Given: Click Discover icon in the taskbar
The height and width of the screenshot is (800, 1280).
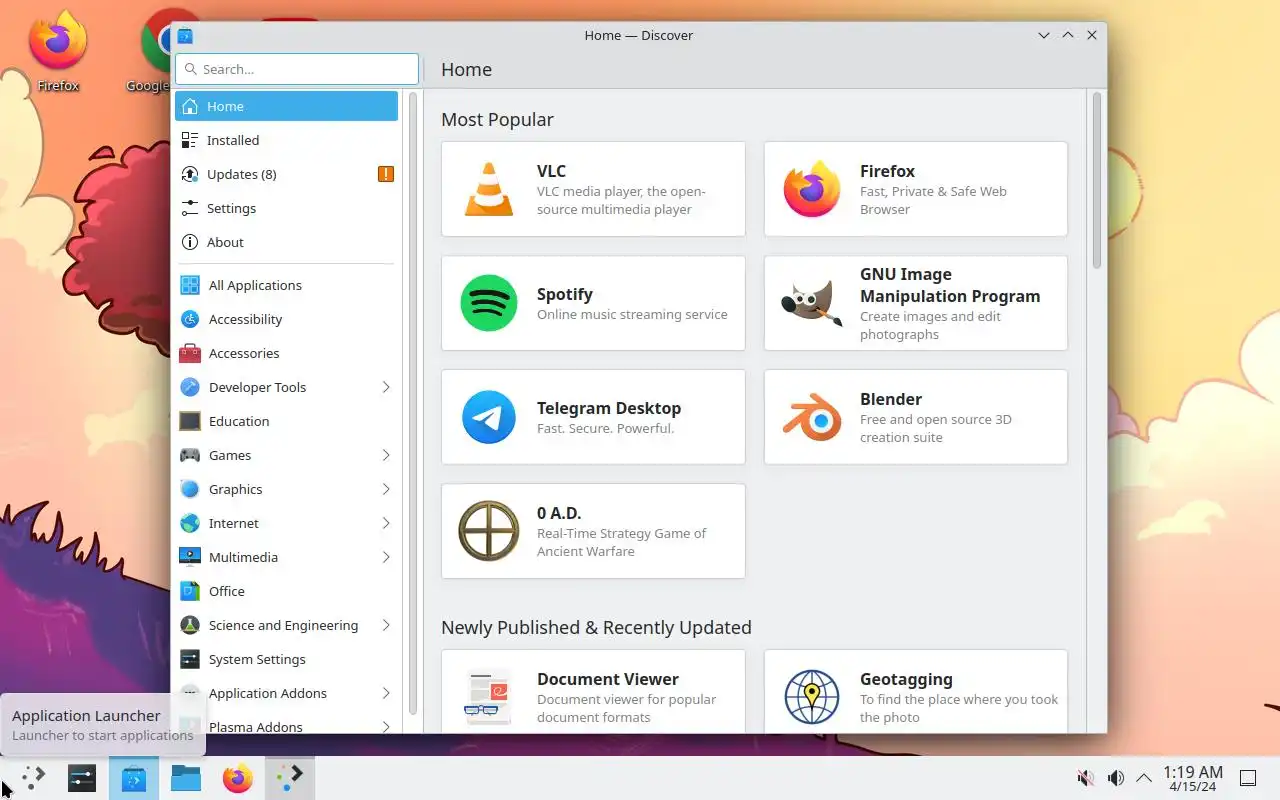Looking at the screenshot, I should tap(134, 778).
